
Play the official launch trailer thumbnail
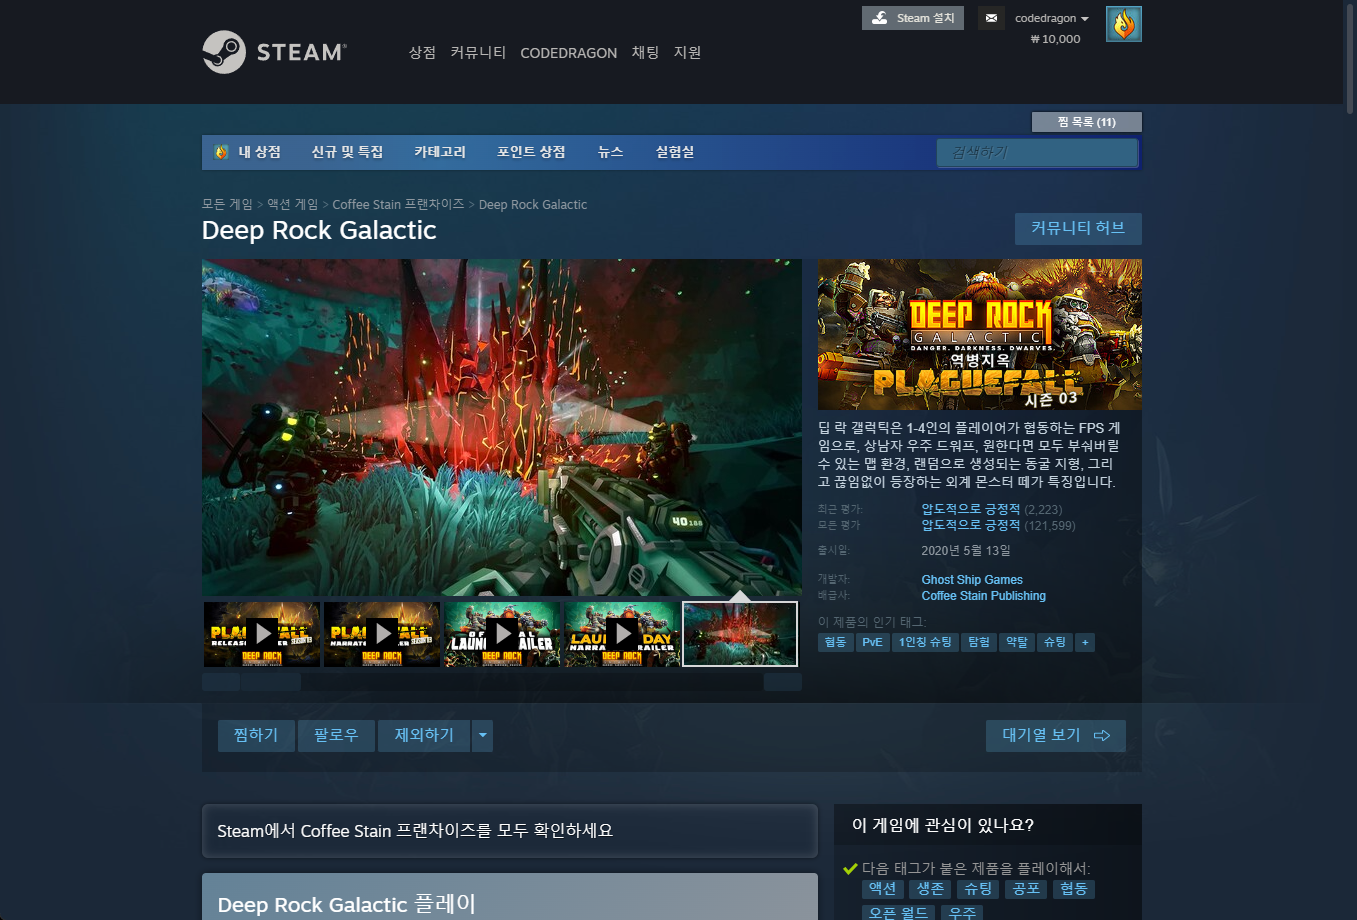(x=502, y=634)
